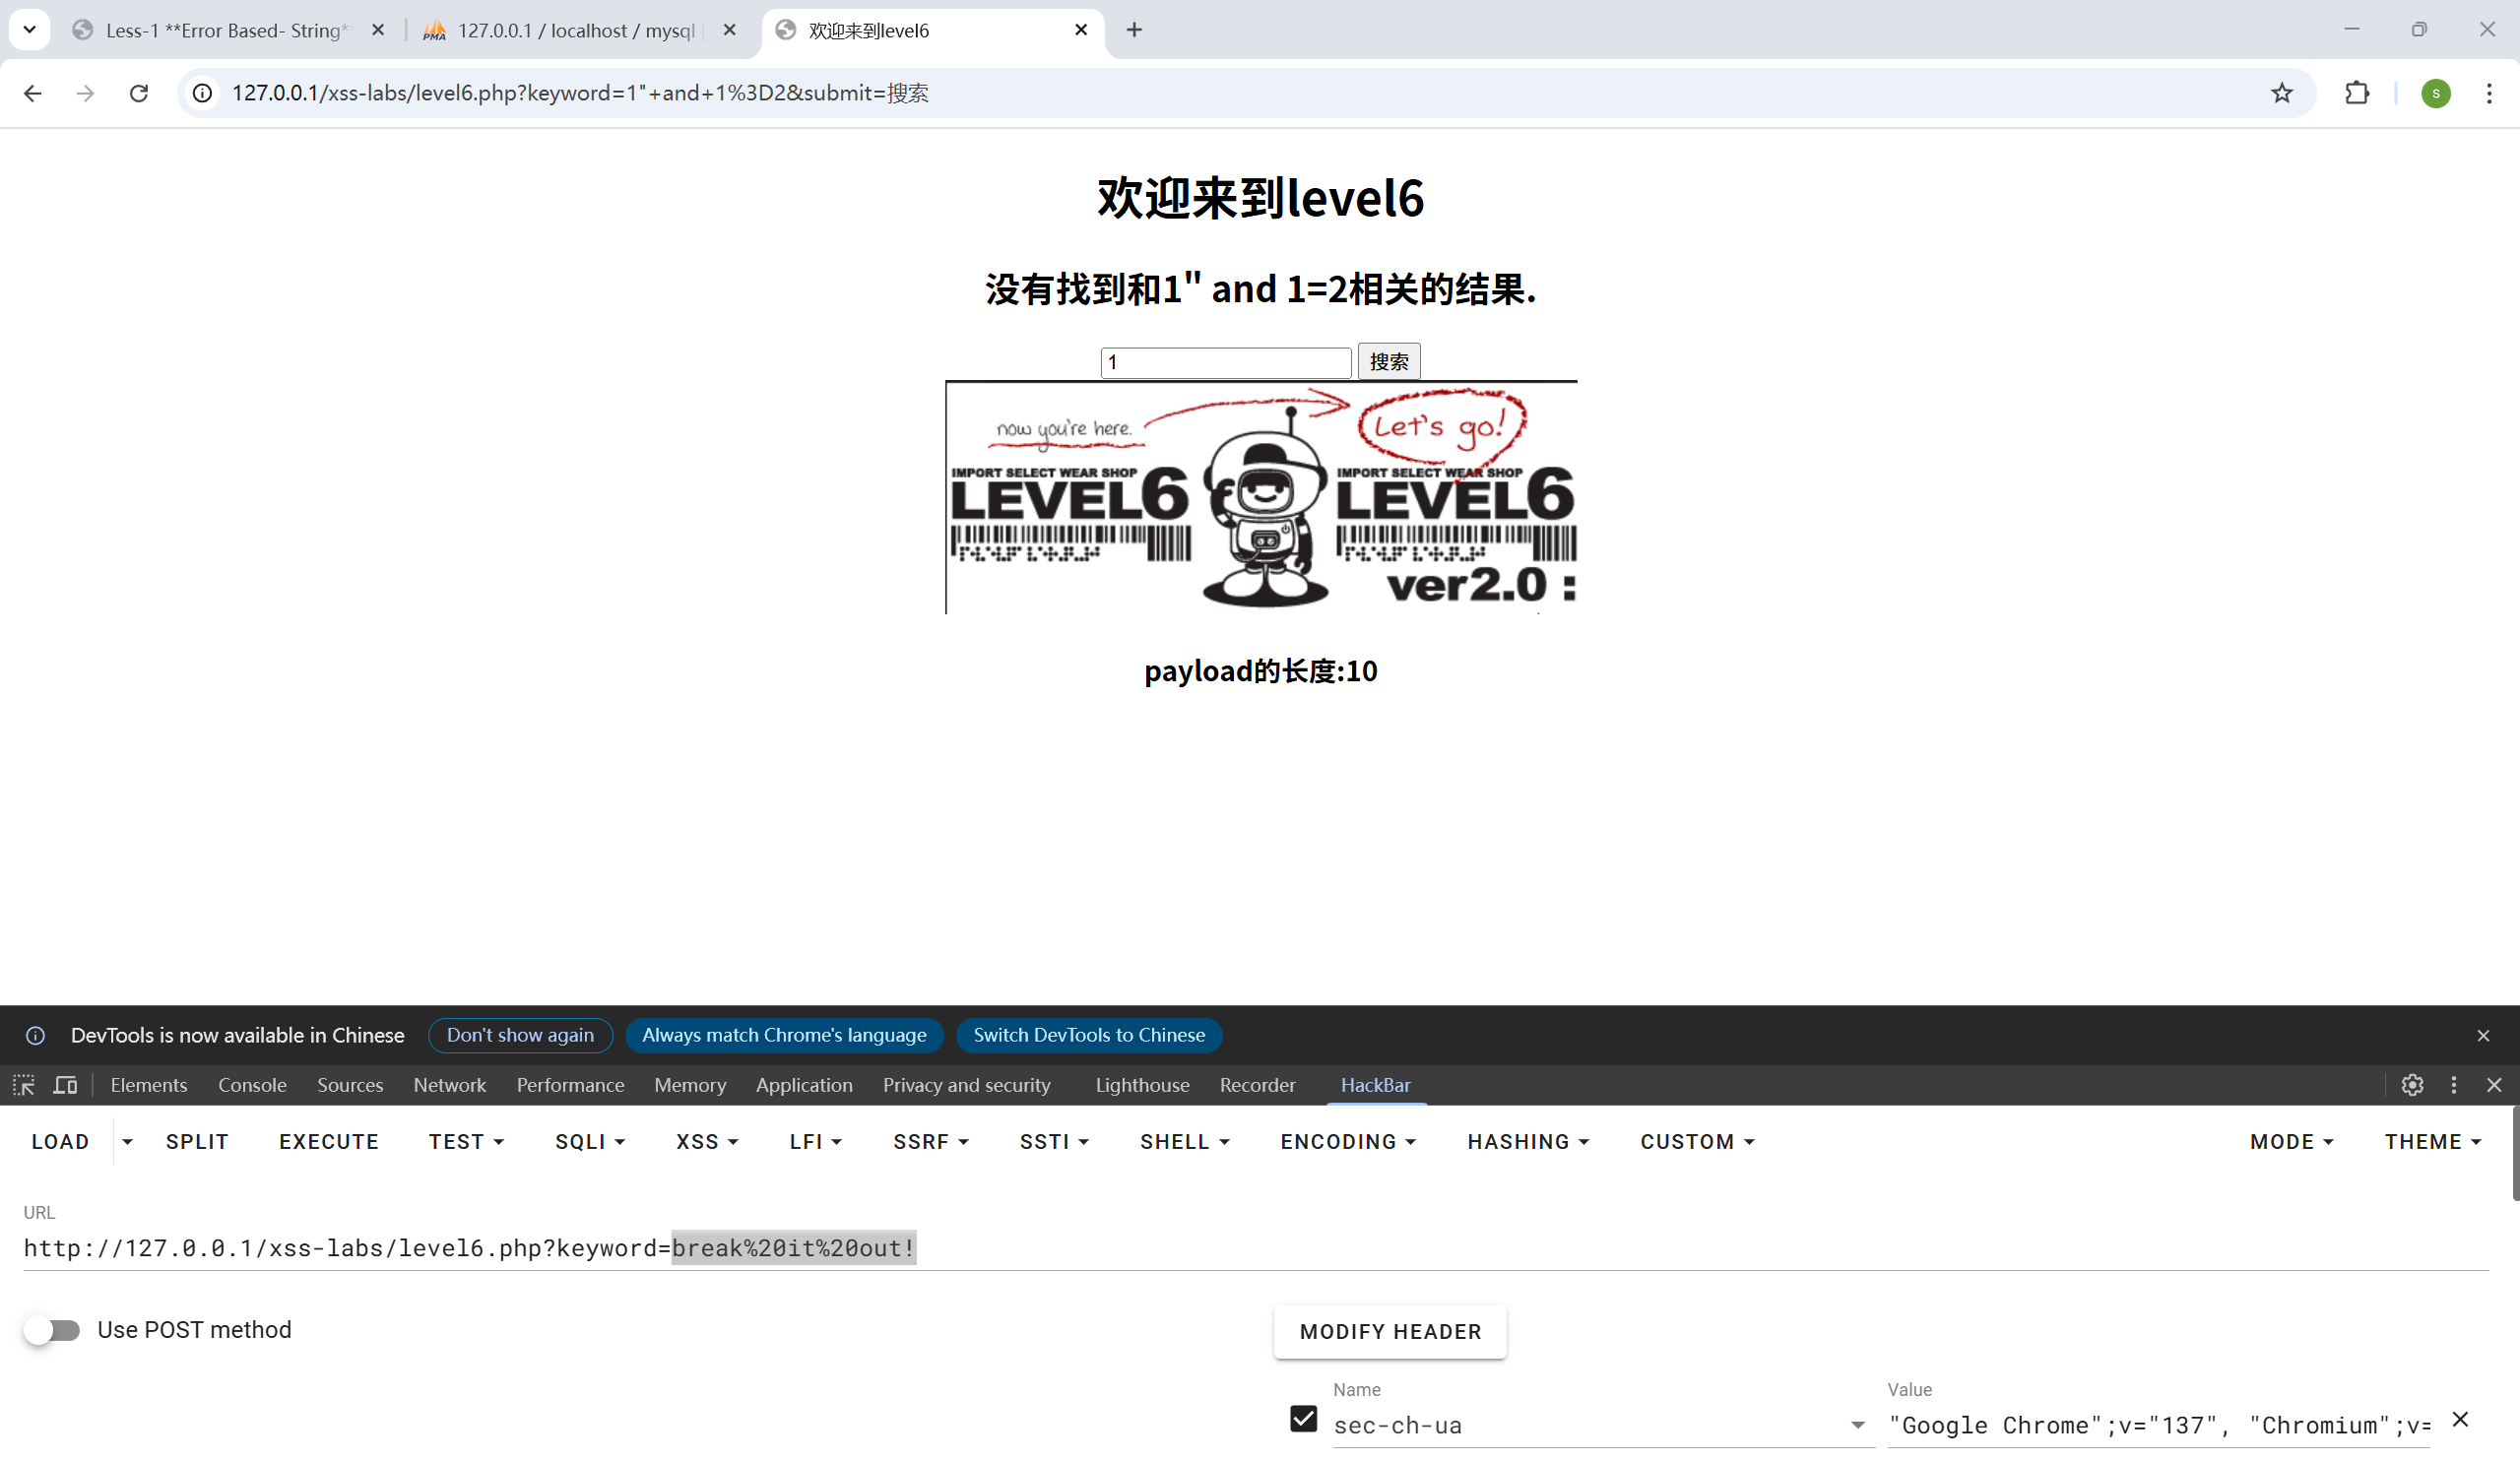View site information via the info icon
The width and height of the screenshot is (2520, 1461).
[x=201, y=93]
